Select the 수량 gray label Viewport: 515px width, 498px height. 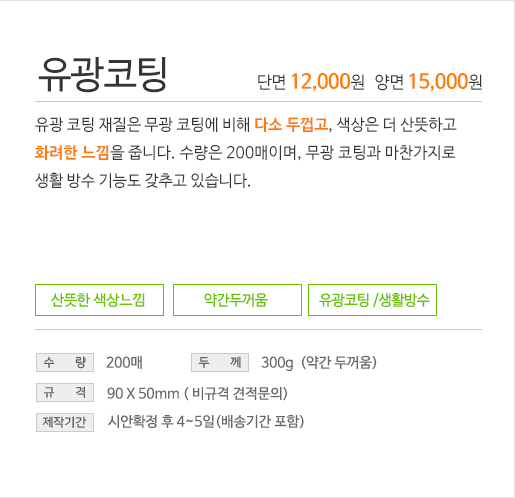[65, 362]
